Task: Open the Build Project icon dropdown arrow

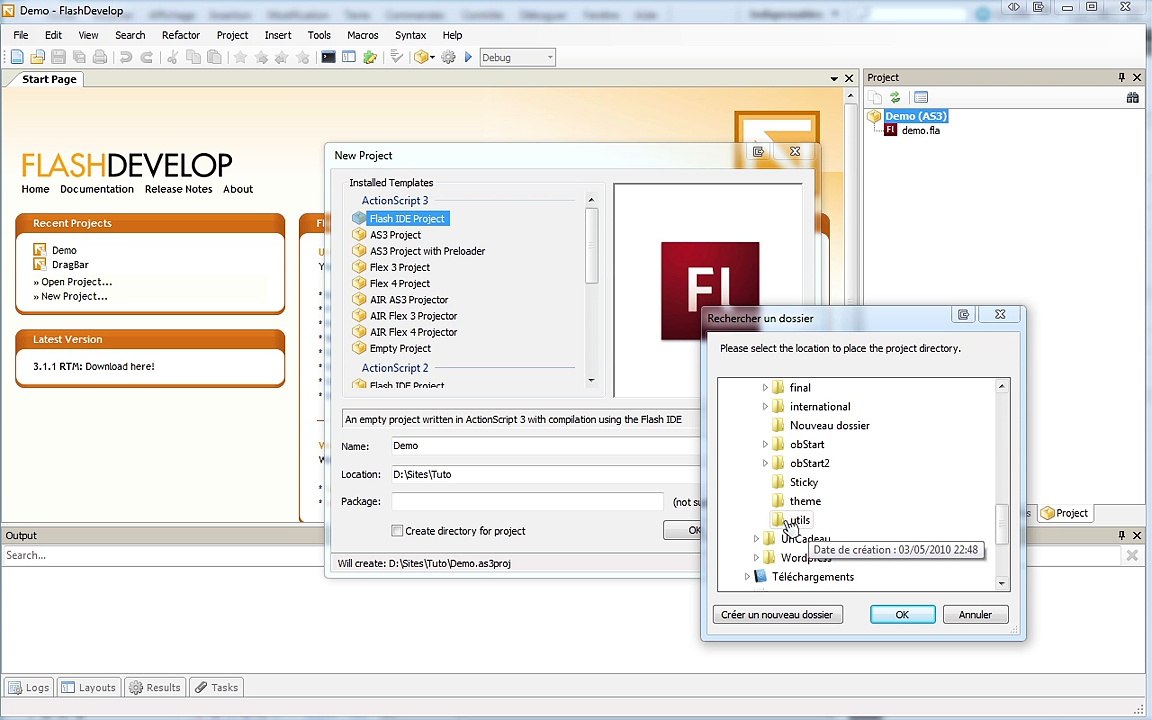Action: 433,57
